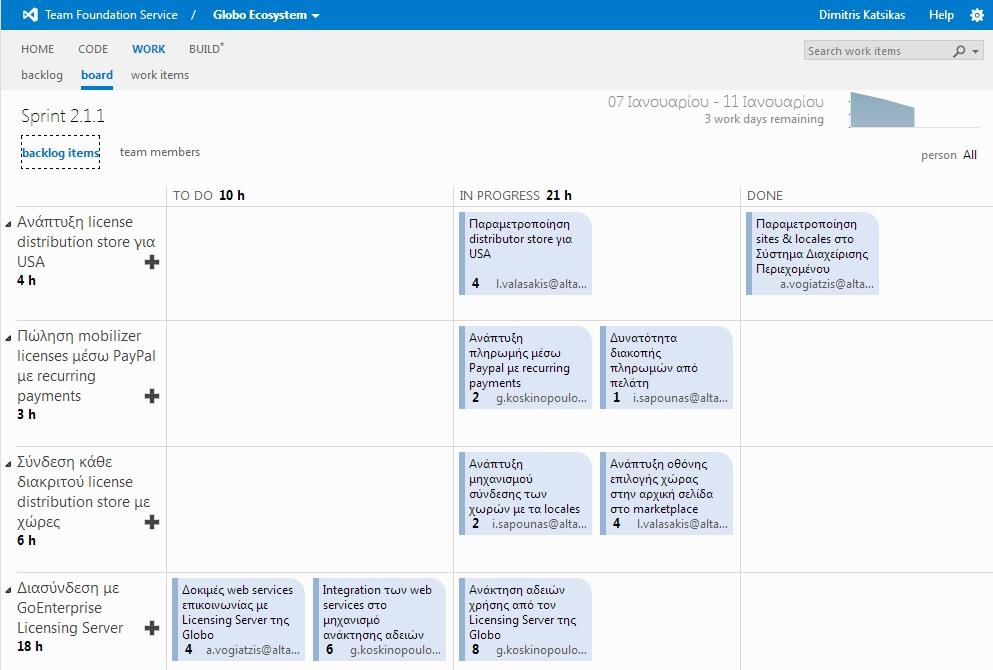This screenshot has width=993, height=670.
Task: Edit remaining hours 4 on distributor store card
Action: pyautogui.click(x=476, y=284)
